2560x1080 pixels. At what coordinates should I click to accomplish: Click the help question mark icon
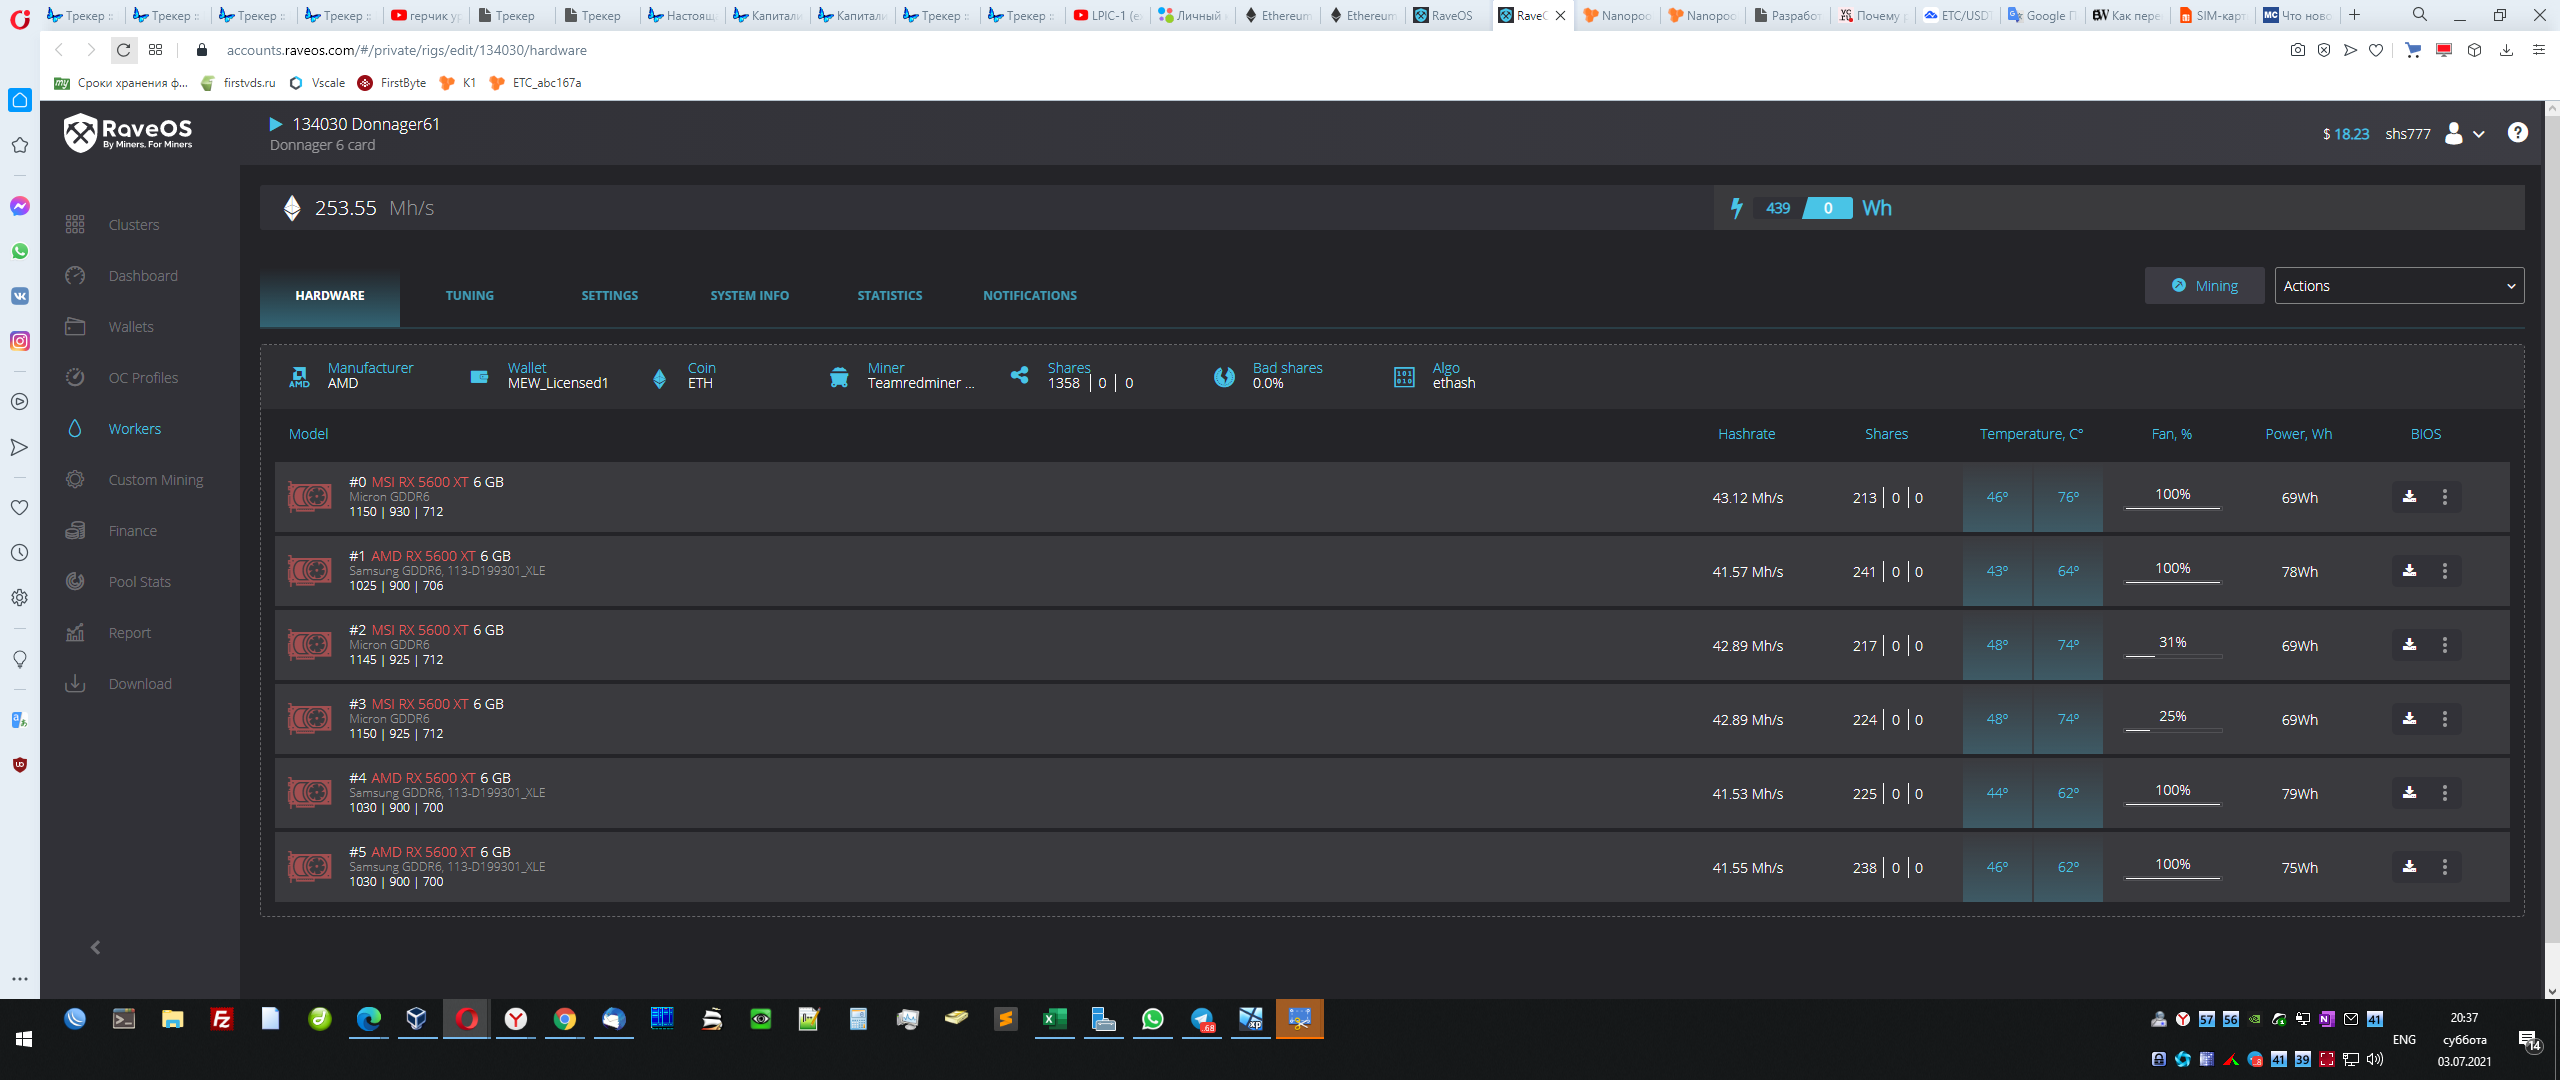pos(2517,133)
